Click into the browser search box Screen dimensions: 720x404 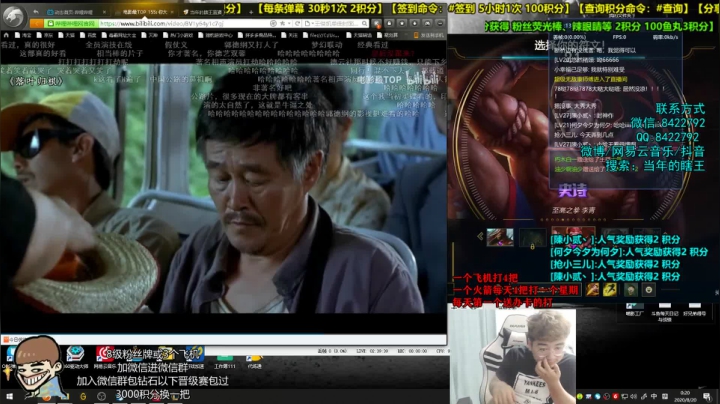coord(335,23)
